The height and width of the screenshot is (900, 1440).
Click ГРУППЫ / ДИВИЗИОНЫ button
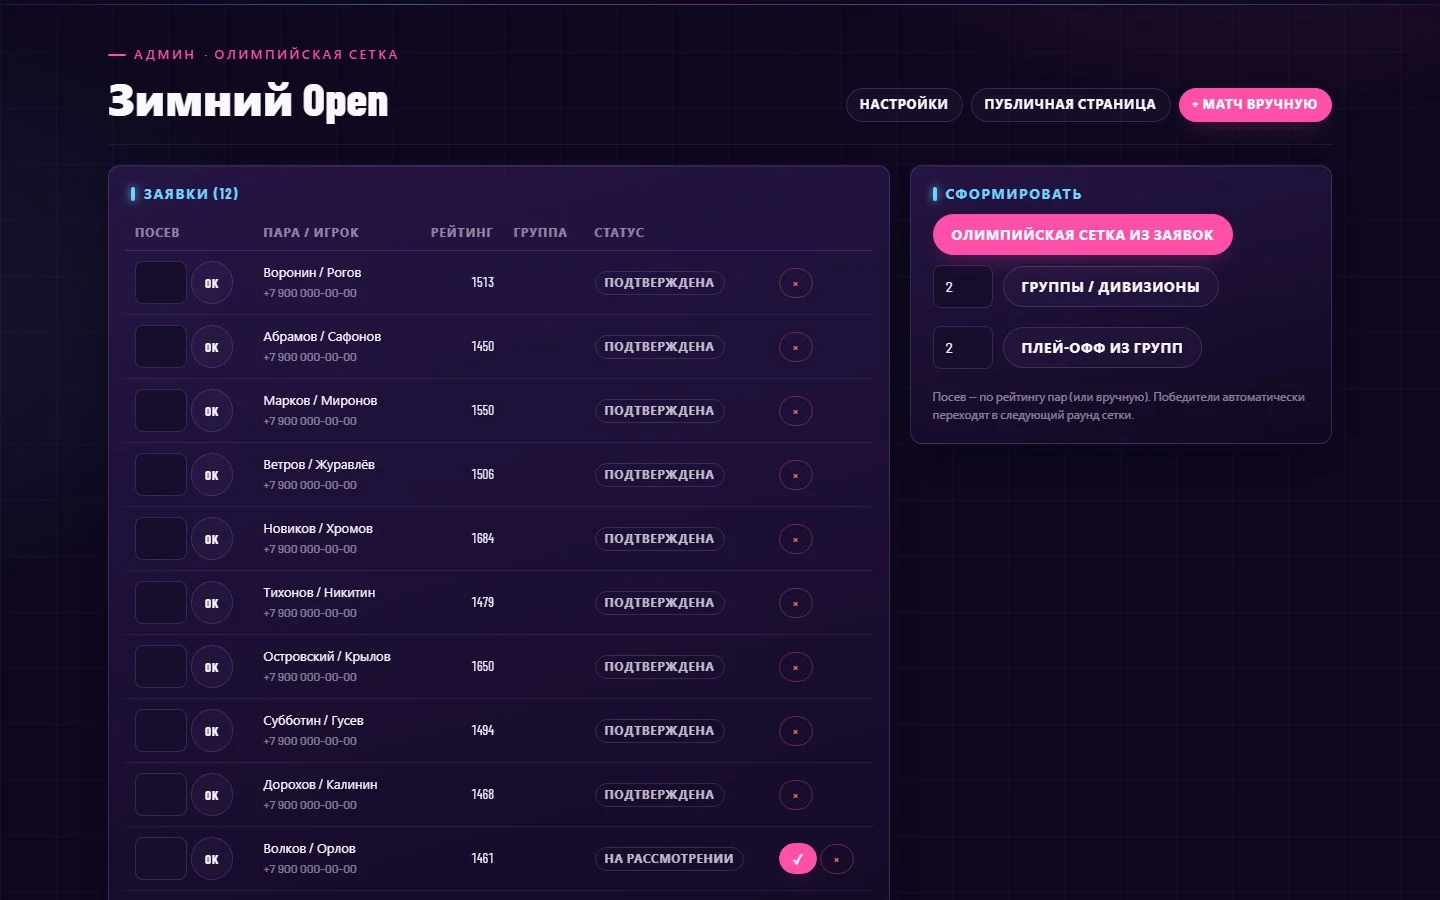(x=1110, y=287)
